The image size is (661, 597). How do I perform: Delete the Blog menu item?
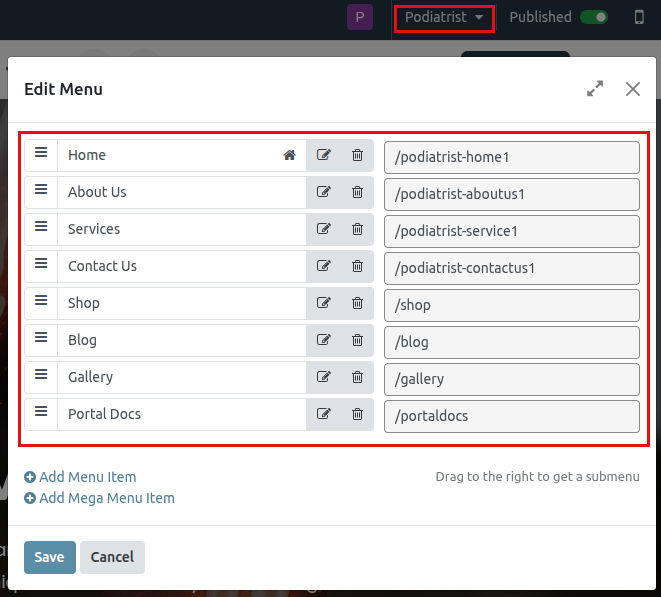357,340
